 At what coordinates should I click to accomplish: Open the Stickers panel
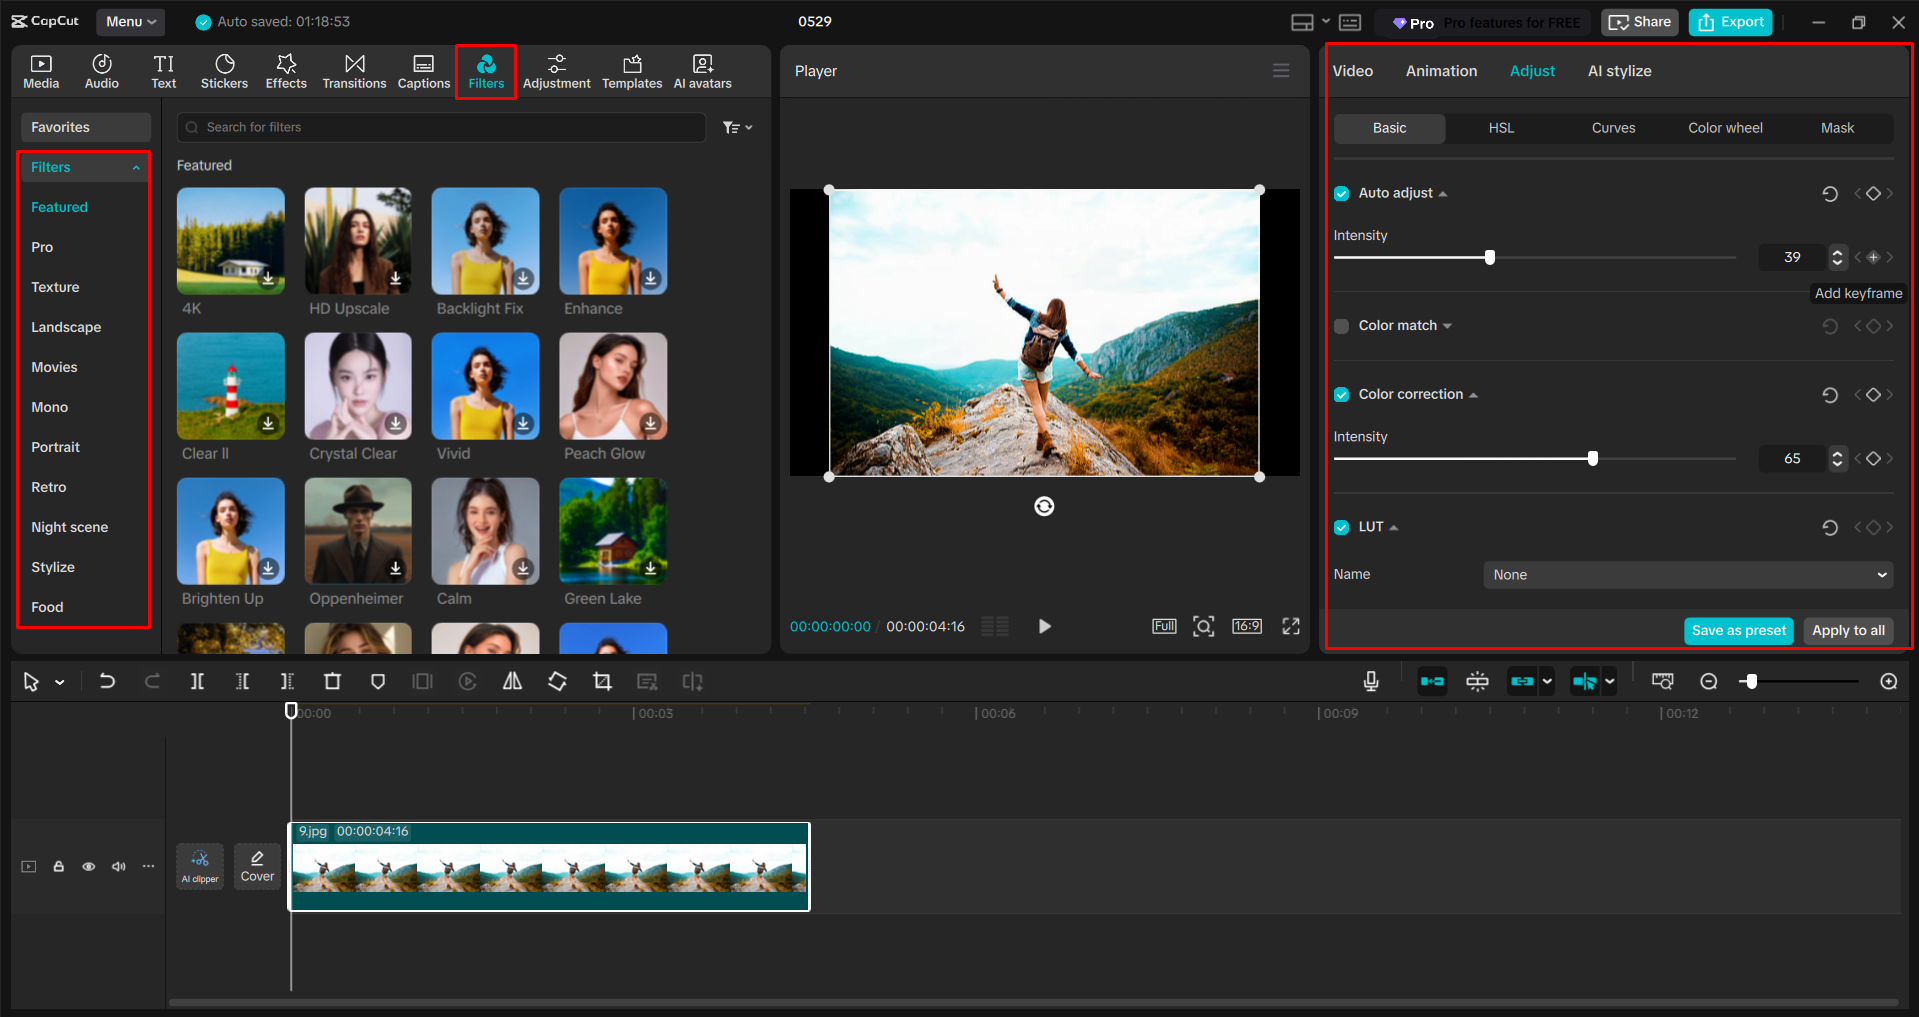point(224,70)
